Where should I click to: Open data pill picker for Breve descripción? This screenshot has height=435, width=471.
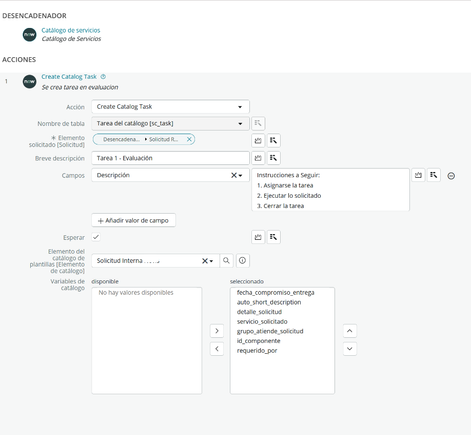point(273,158)
